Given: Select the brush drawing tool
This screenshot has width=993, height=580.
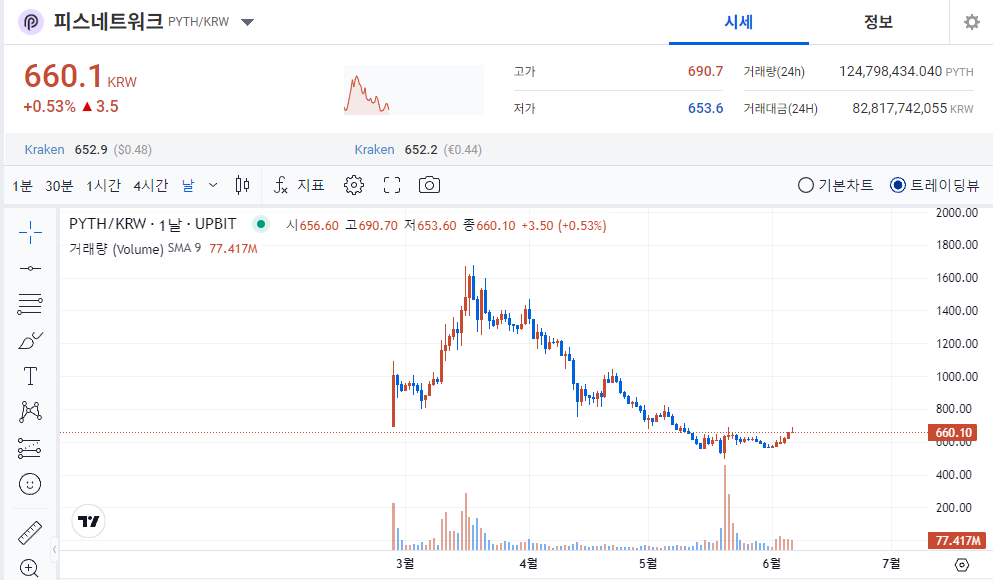Looking at the screenshot, I should click(30, 341).
